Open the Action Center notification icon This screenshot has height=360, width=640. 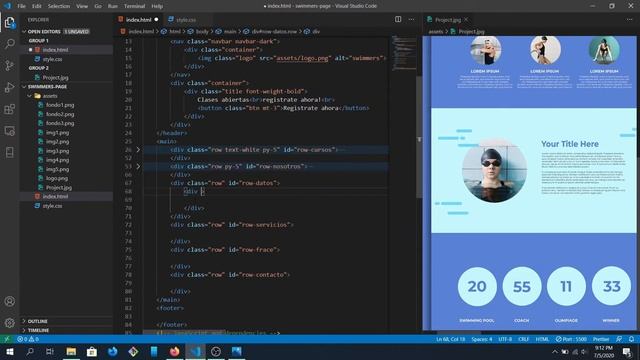pos(627,351)
